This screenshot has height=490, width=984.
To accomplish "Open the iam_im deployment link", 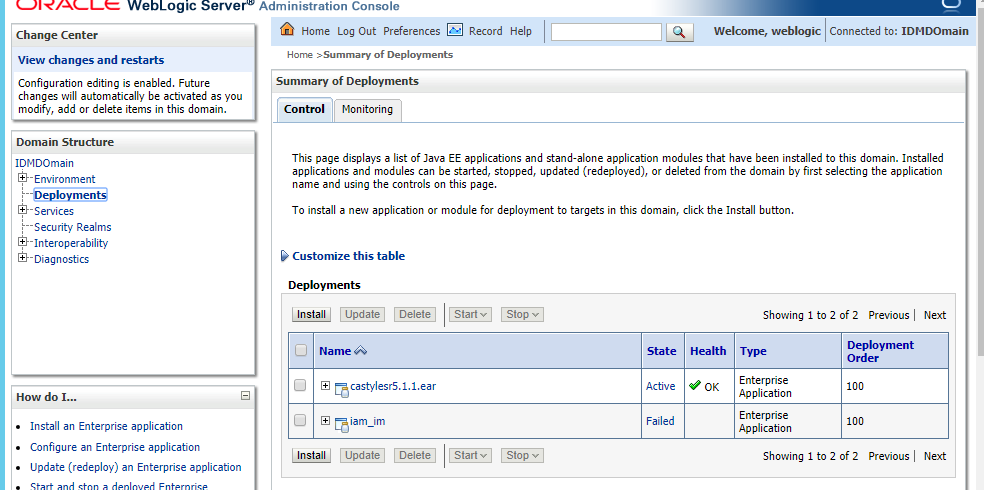I will [x=368, y=421].
